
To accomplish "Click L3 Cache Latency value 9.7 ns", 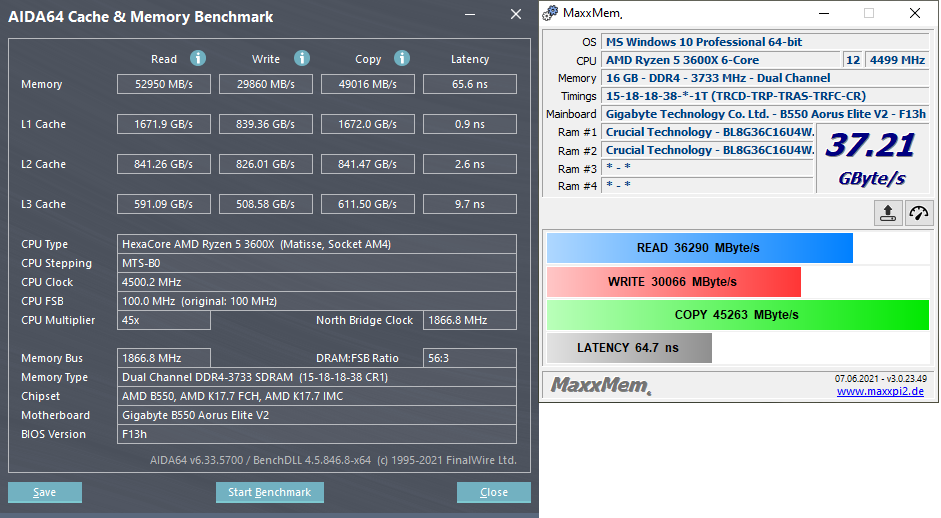I will click(x=470, y=204).
